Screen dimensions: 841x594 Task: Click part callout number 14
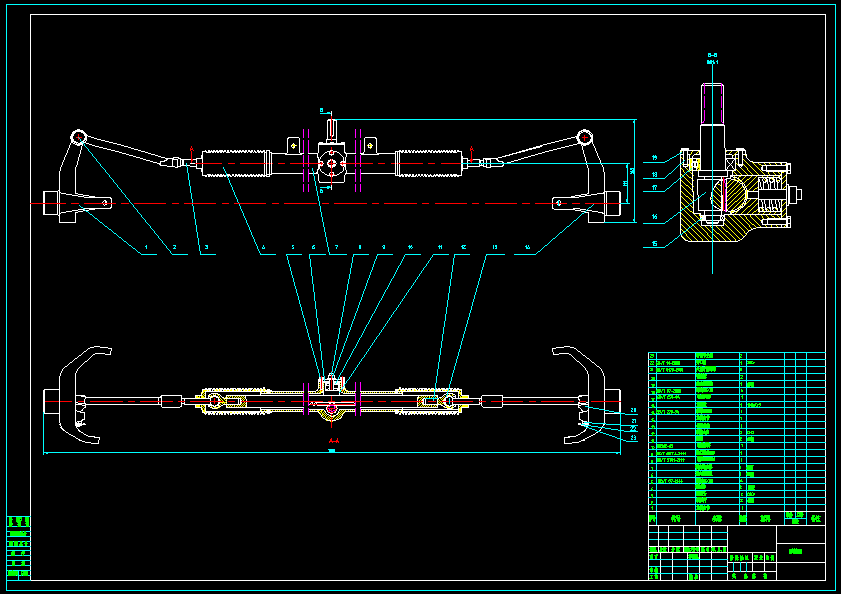(x=528, y=247)
